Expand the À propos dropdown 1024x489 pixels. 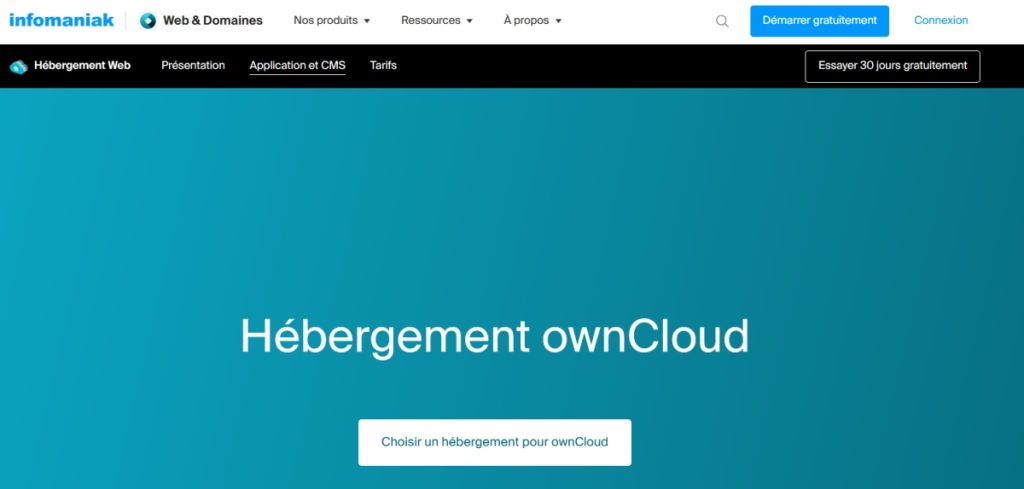click(x=532, y=20)
